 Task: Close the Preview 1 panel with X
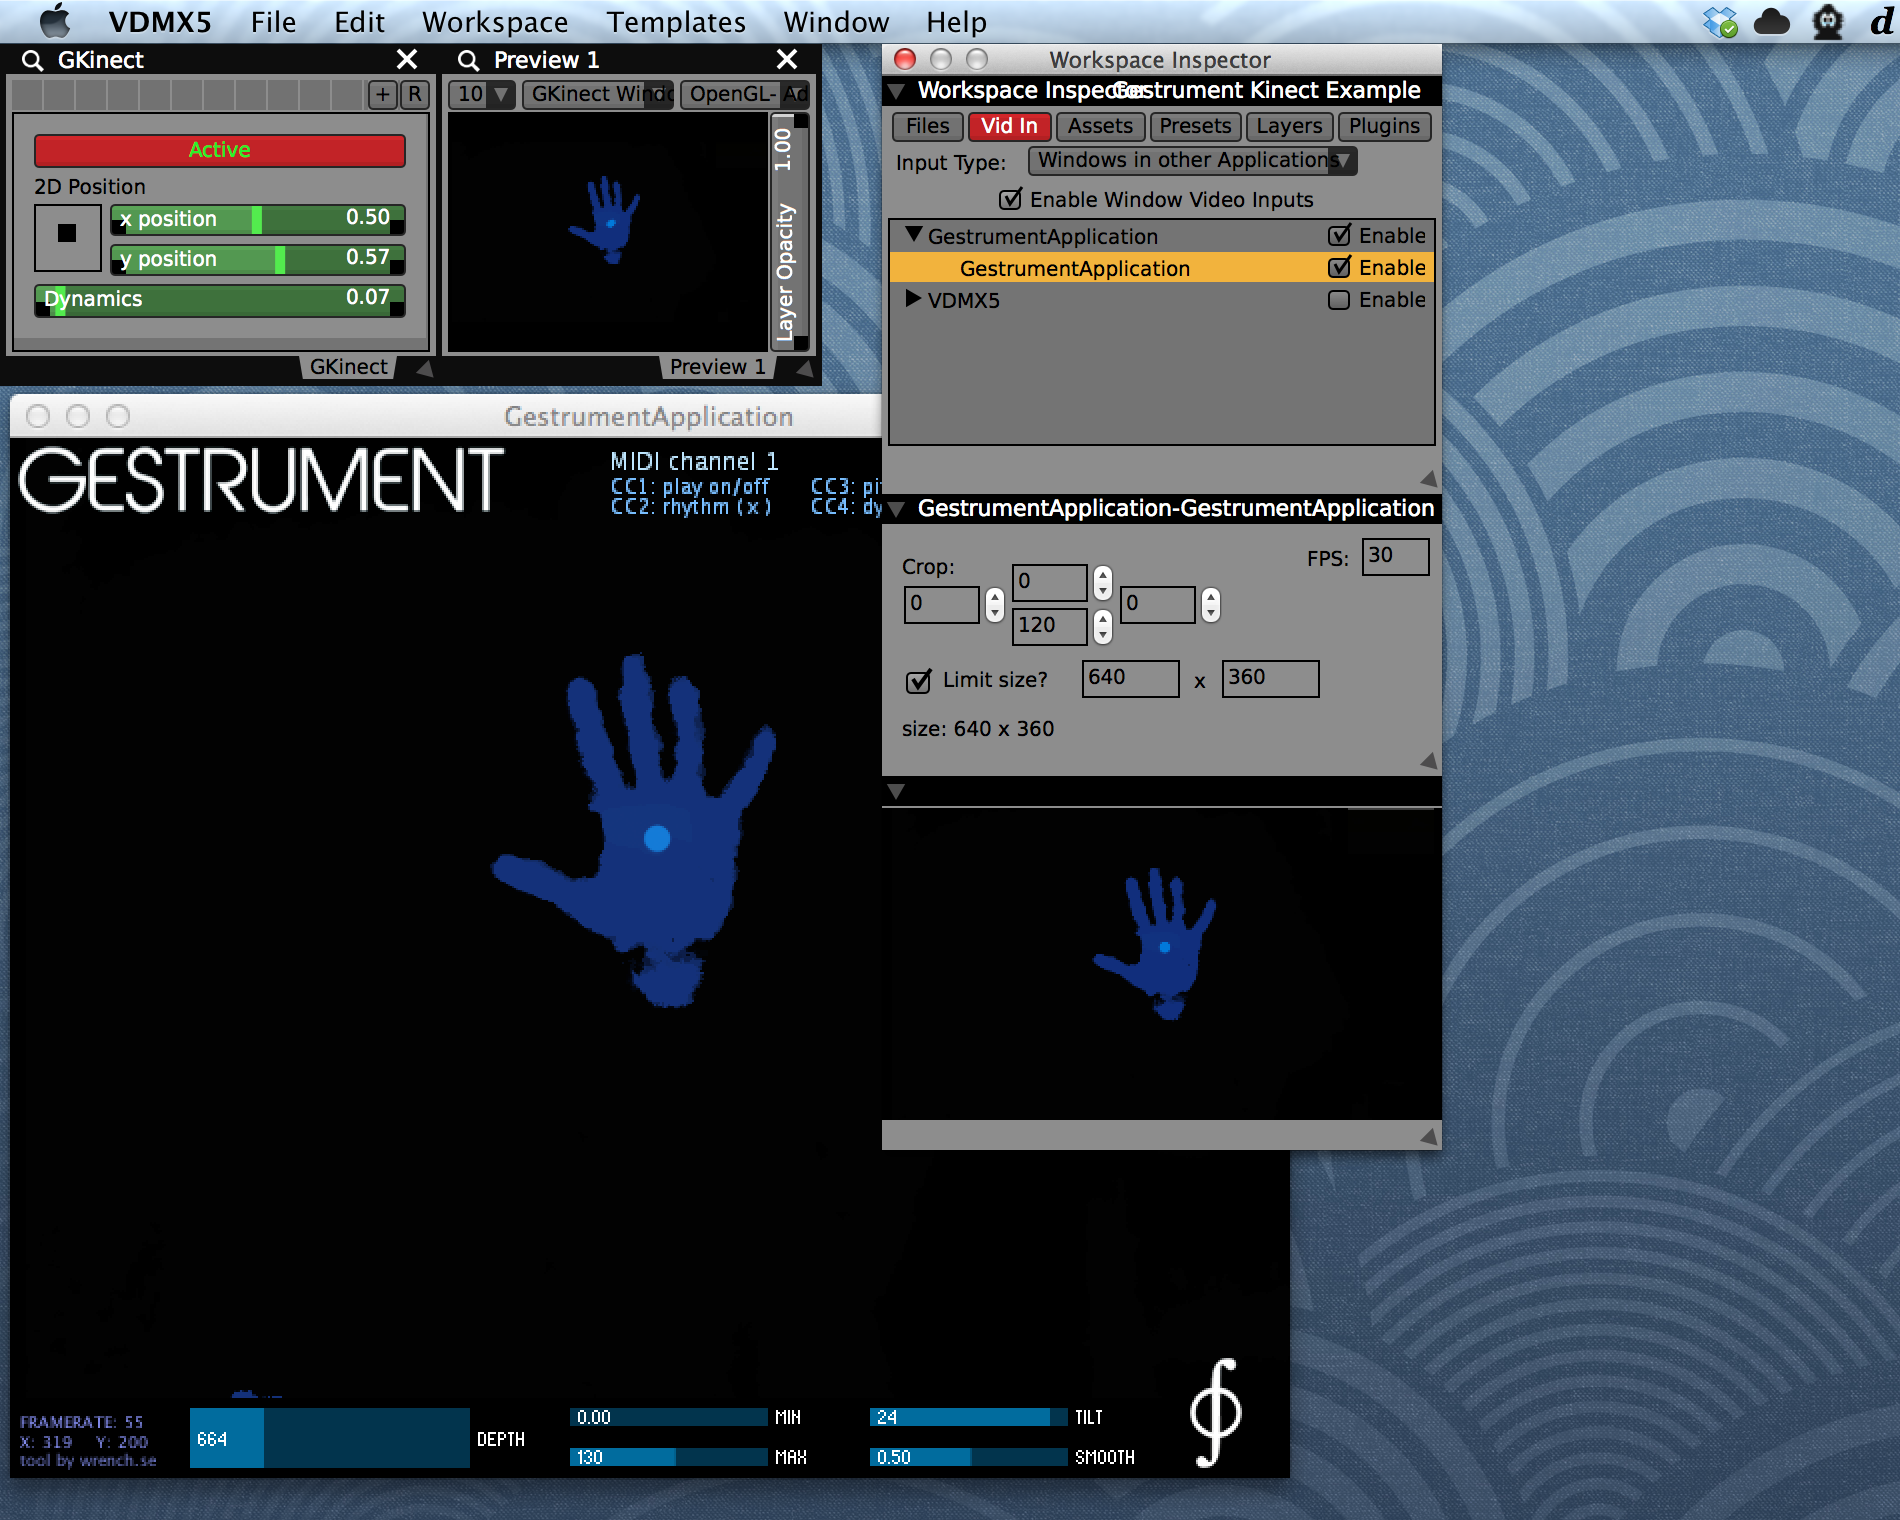tap(787, 60)
